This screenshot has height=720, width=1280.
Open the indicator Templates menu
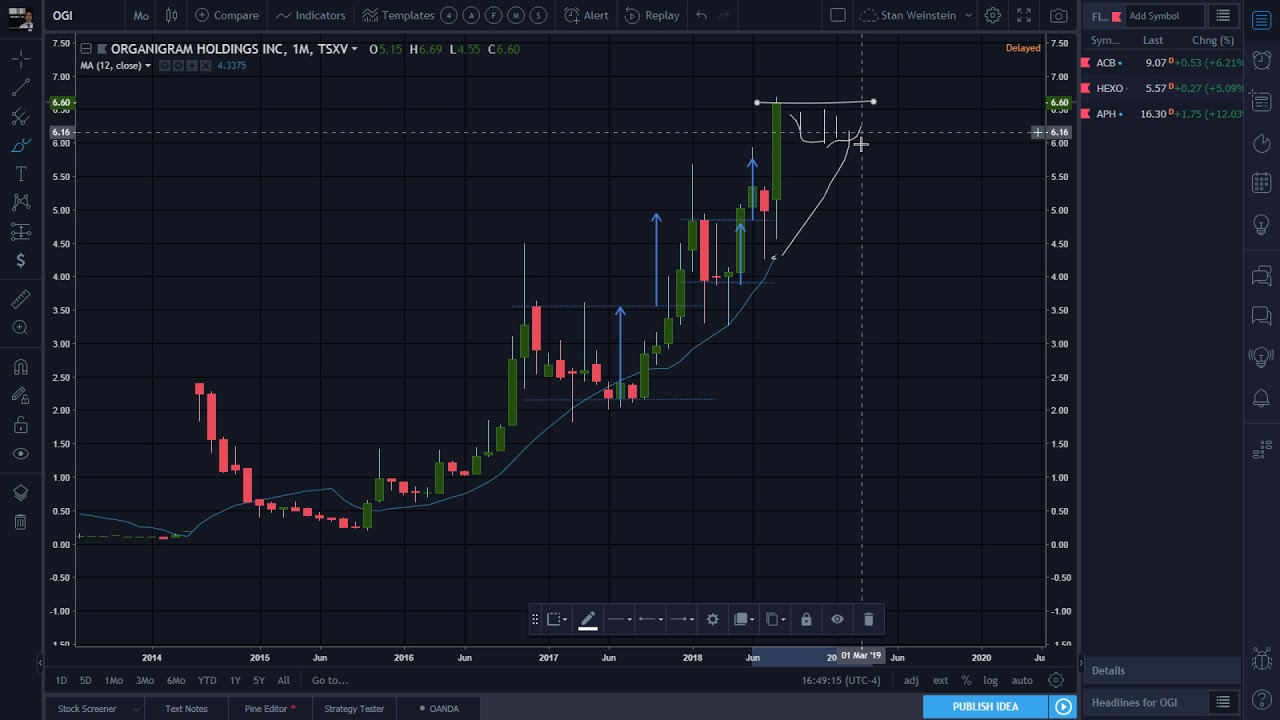click(398, 15)
